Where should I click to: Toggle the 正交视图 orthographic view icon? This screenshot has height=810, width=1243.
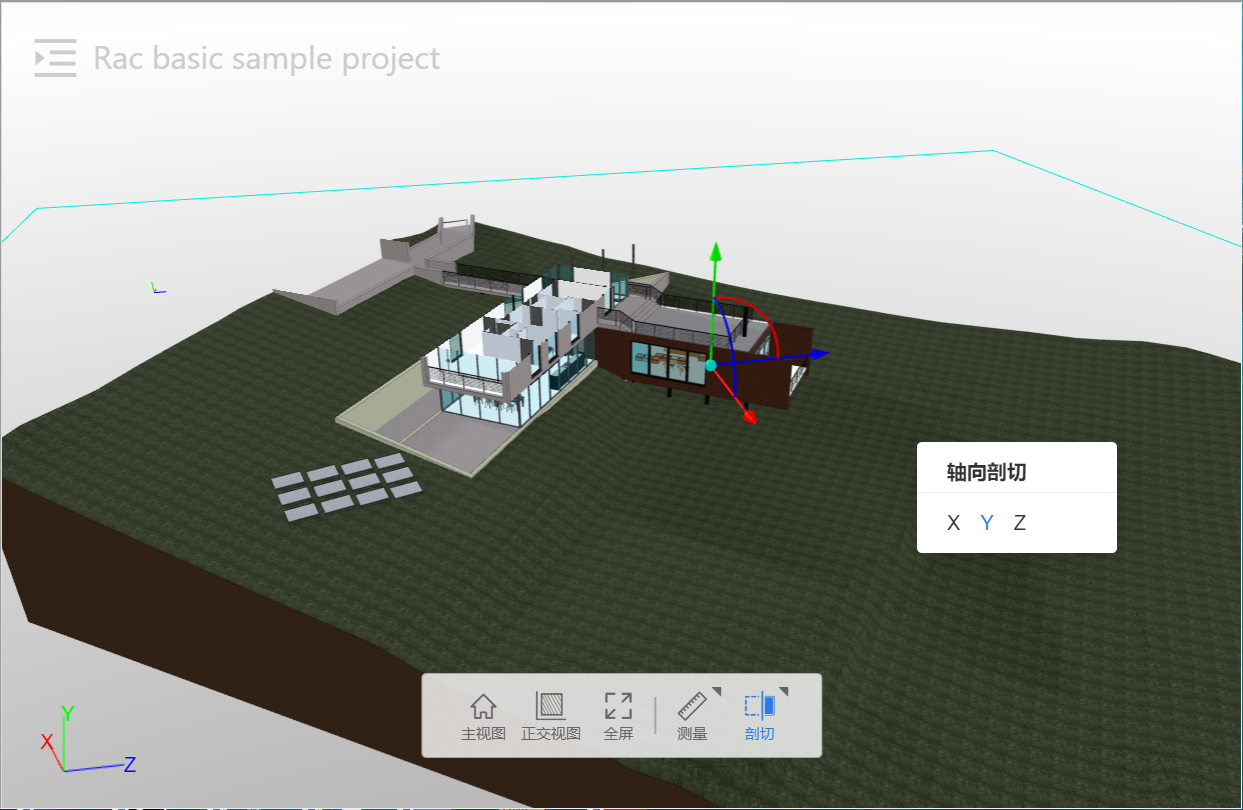[550, 706]
